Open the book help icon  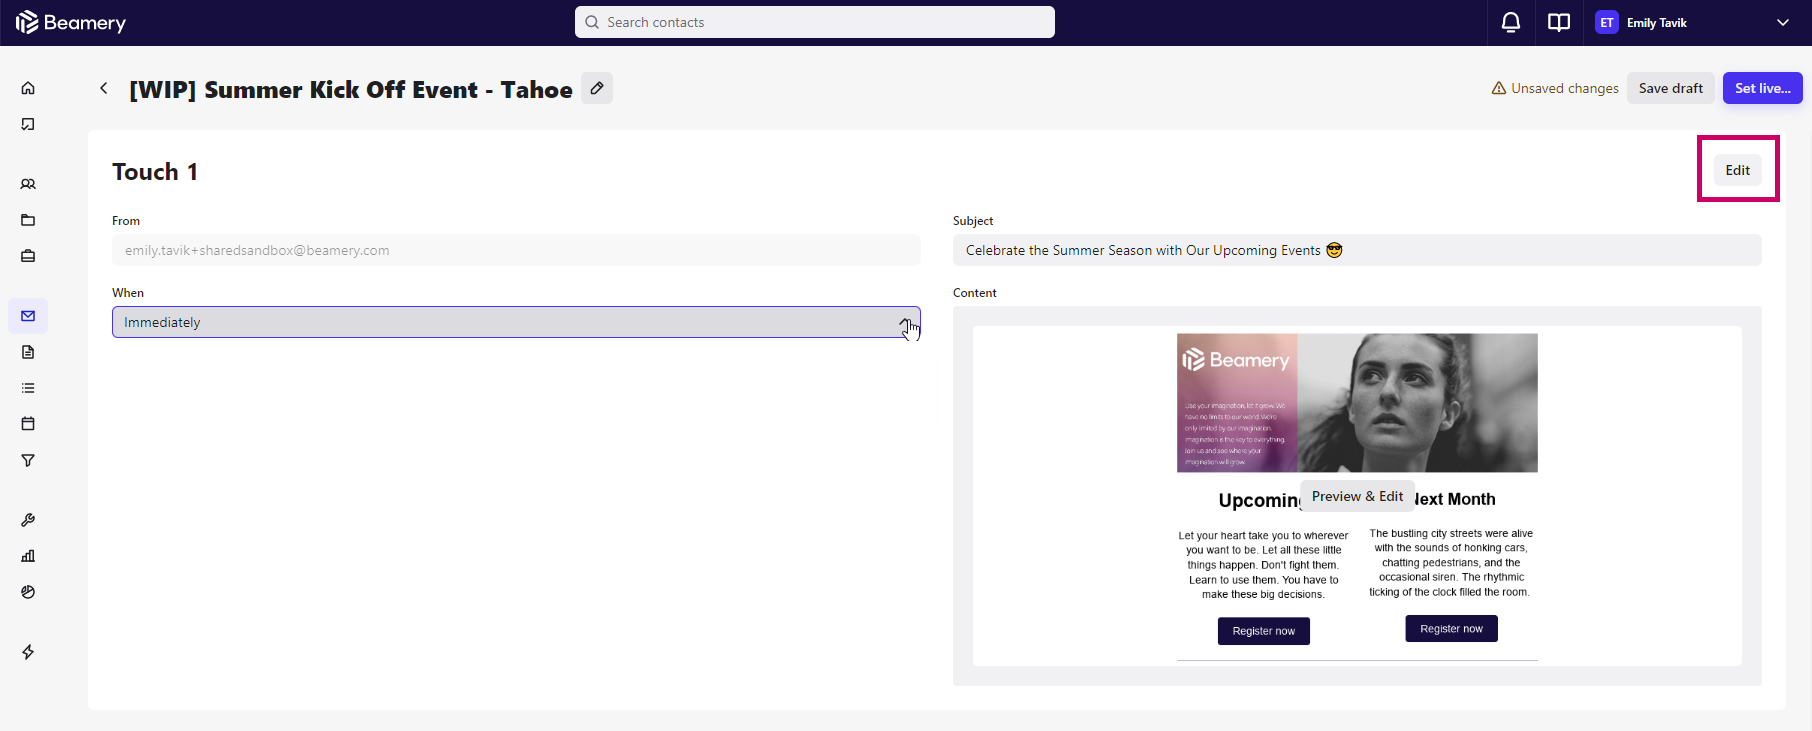(x=1558, y=22)
